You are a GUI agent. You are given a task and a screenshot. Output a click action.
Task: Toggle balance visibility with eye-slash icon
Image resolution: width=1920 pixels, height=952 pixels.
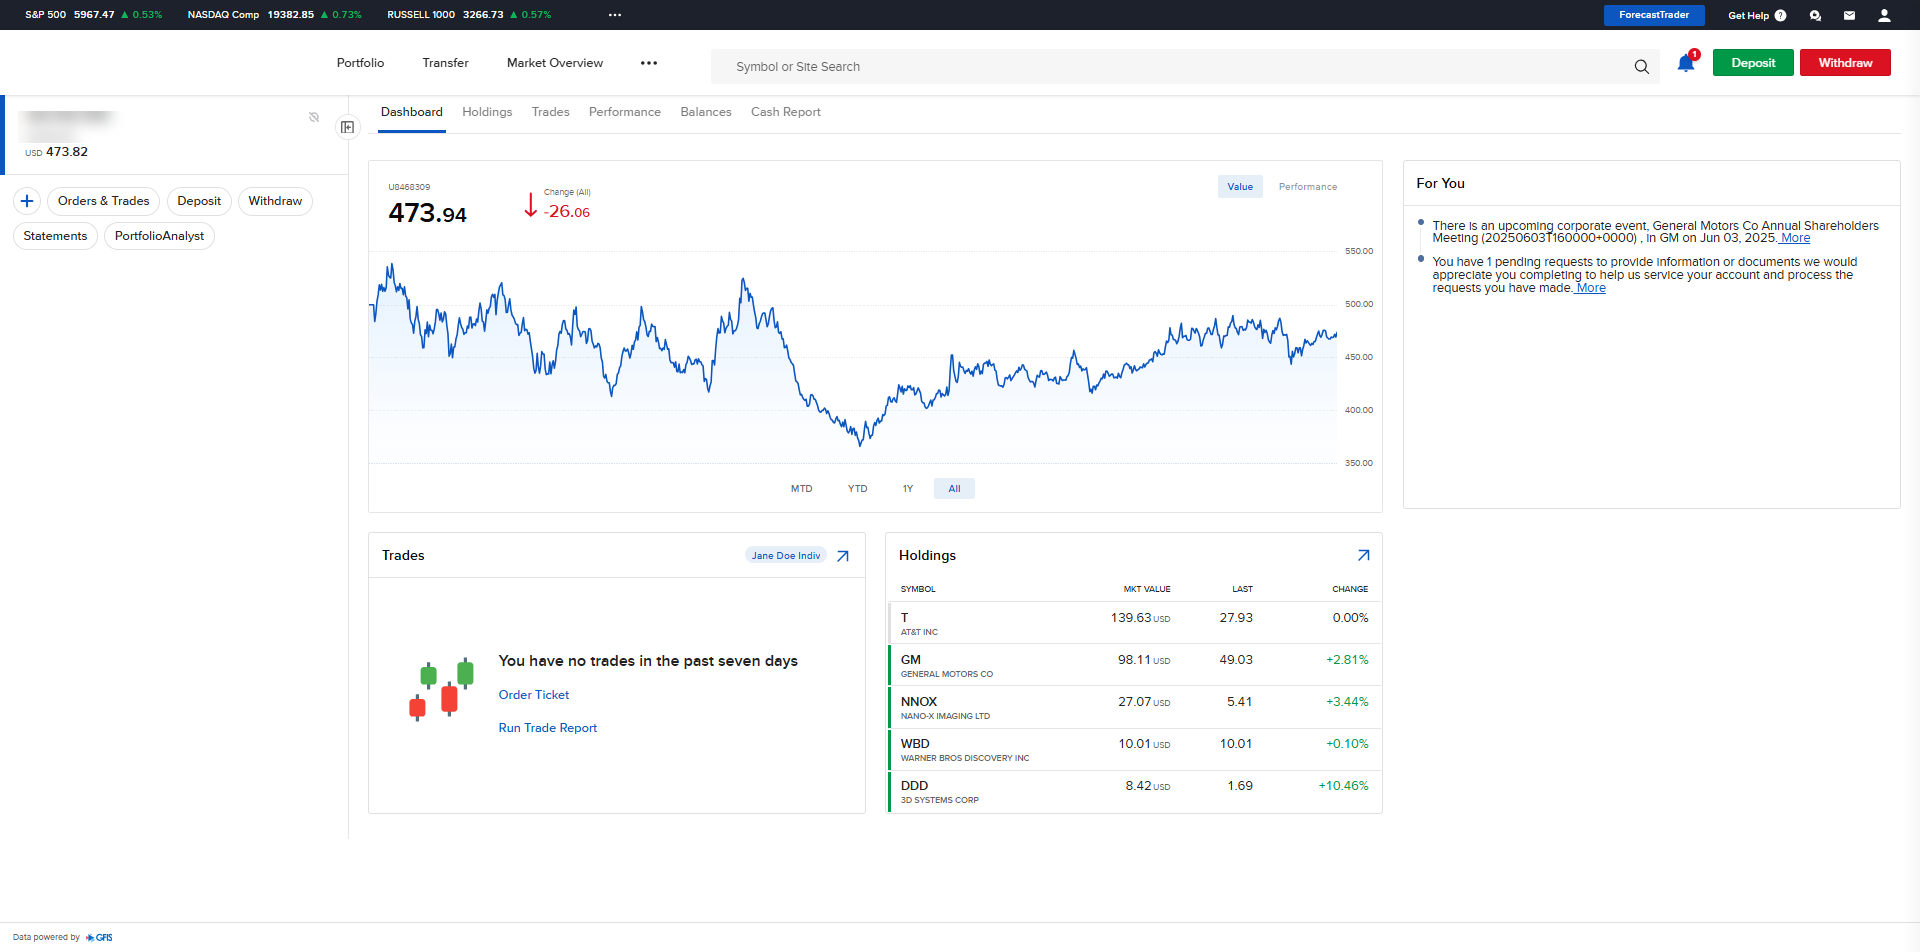314,116
